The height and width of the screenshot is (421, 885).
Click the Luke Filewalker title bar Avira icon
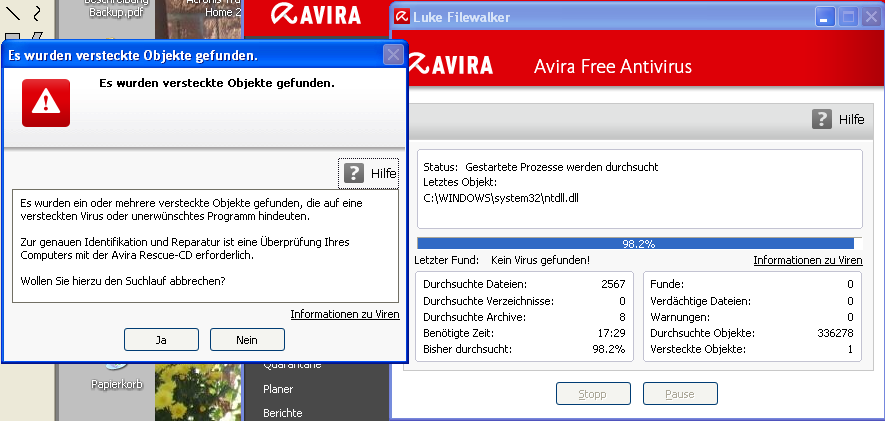pos(402,17)
